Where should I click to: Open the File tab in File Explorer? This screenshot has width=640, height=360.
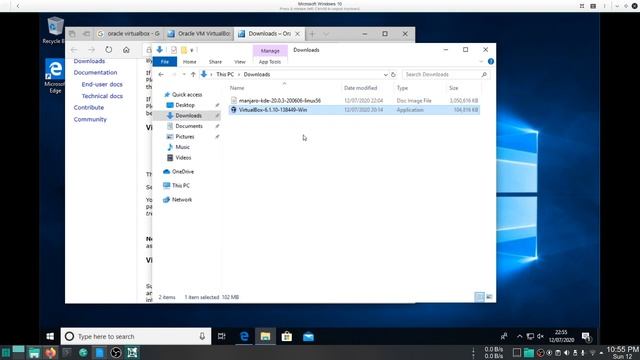[165, 62]
